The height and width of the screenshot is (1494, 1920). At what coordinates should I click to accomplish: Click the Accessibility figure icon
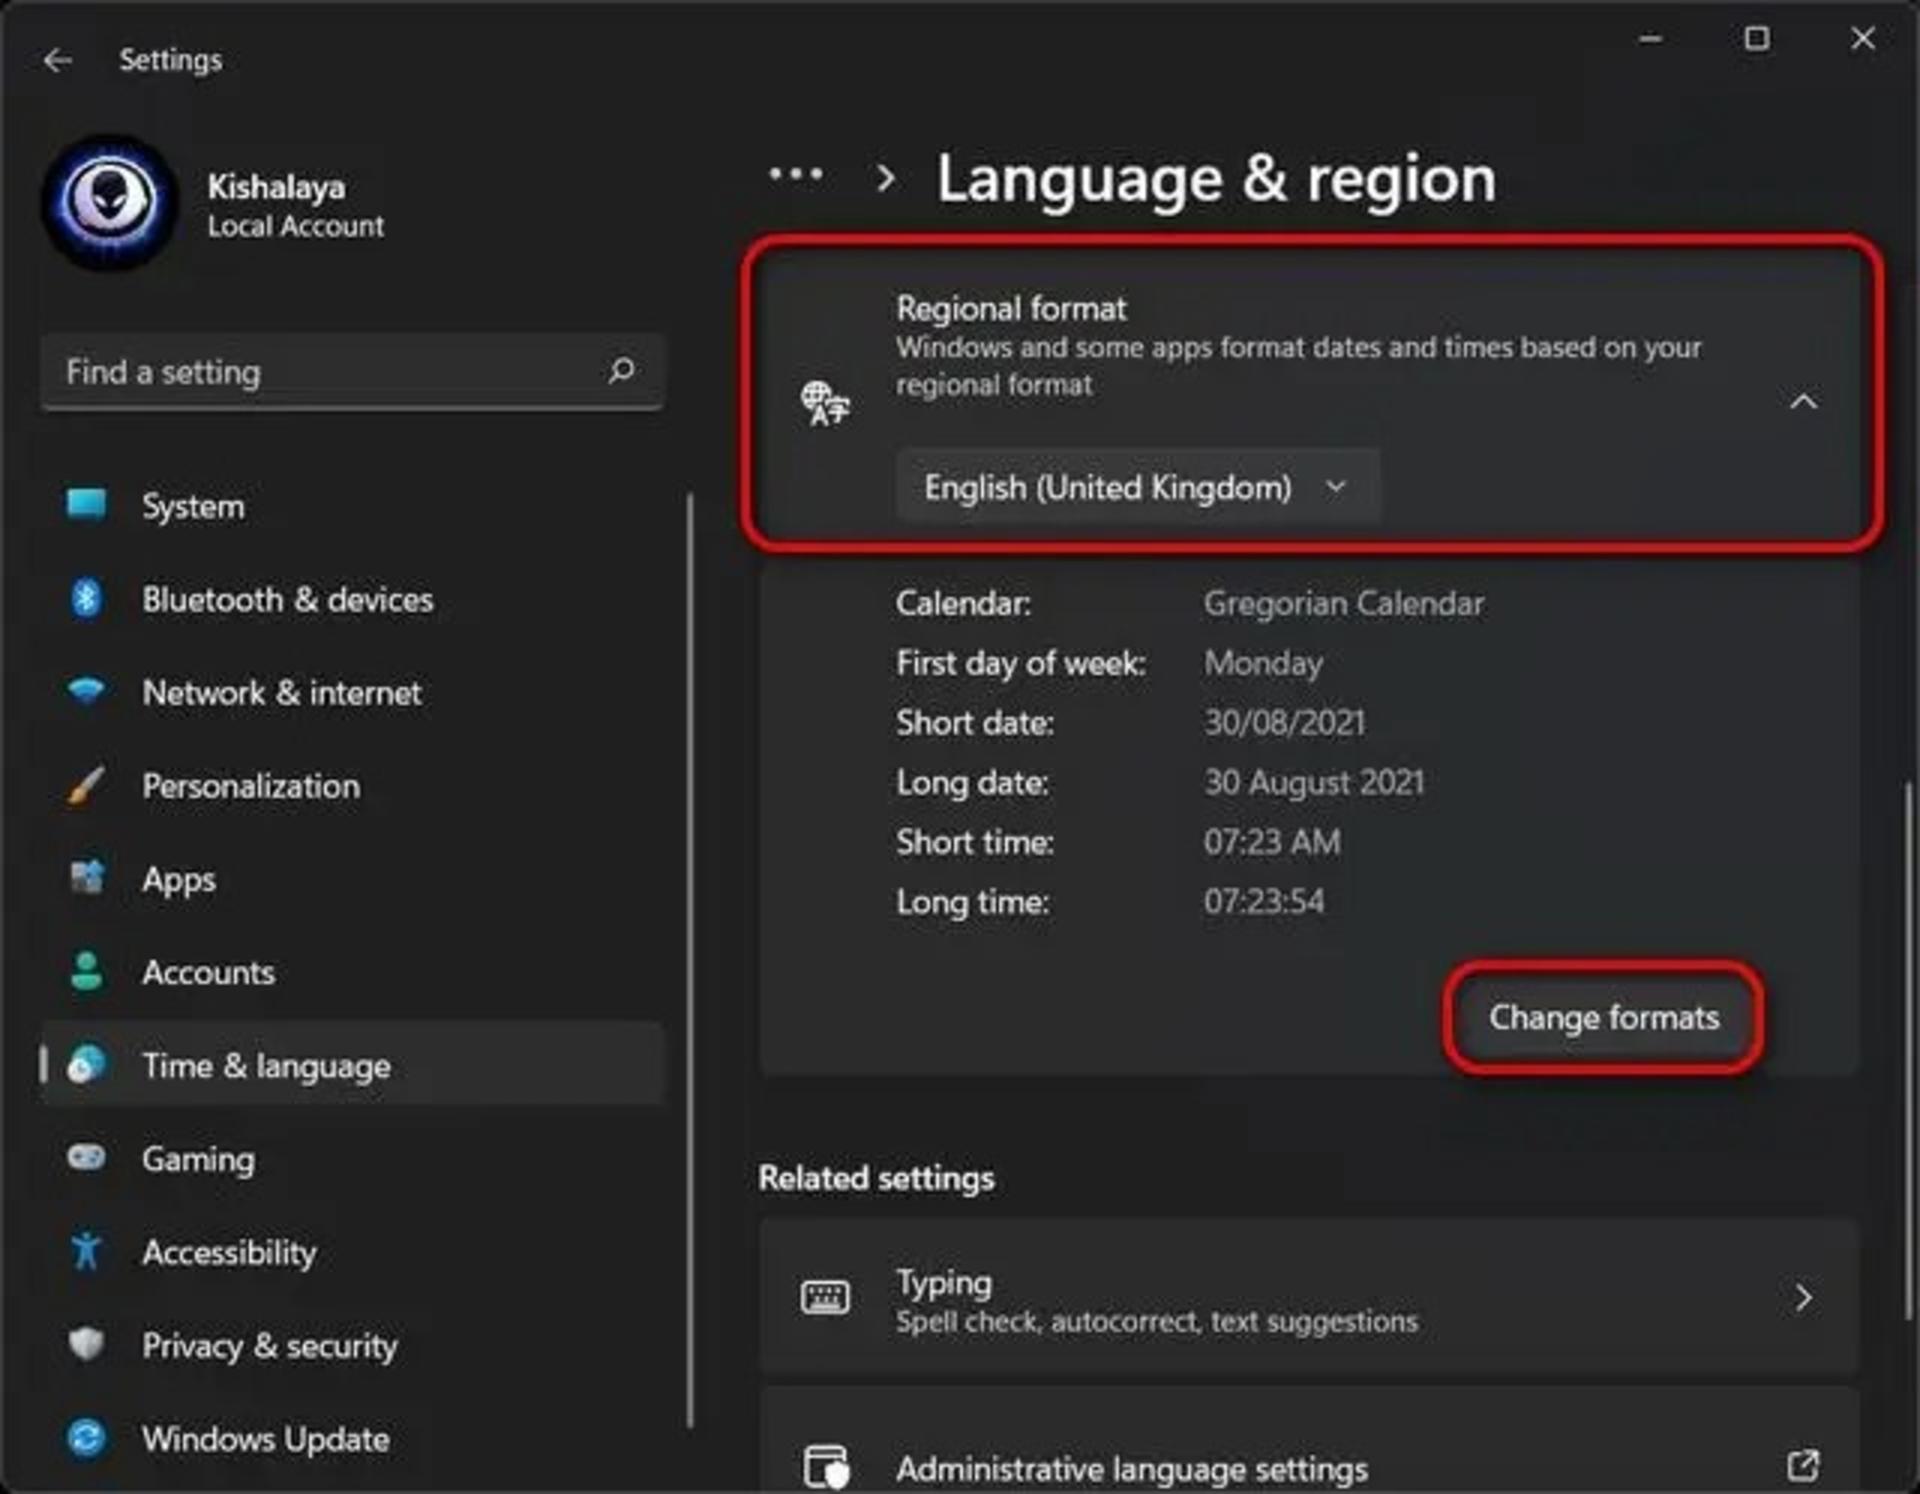click(x=86, y=1251)
